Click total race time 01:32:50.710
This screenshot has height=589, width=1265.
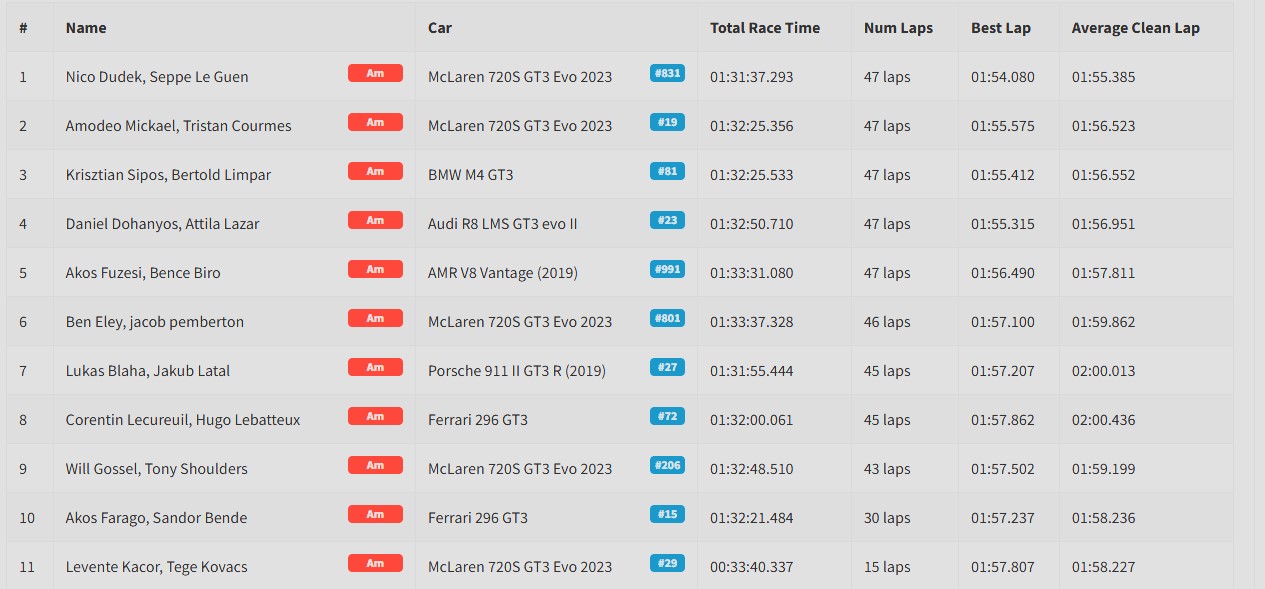coord(752,224)
